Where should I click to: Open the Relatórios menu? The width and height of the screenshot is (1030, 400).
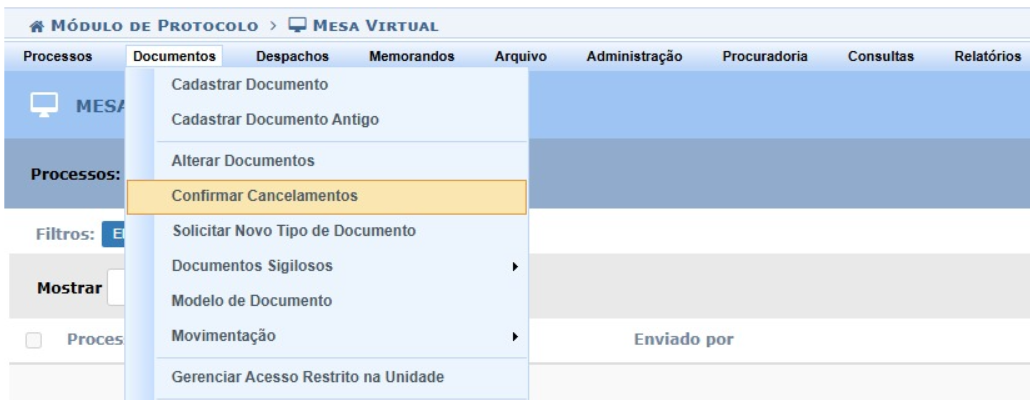click(x=987, y=57)
